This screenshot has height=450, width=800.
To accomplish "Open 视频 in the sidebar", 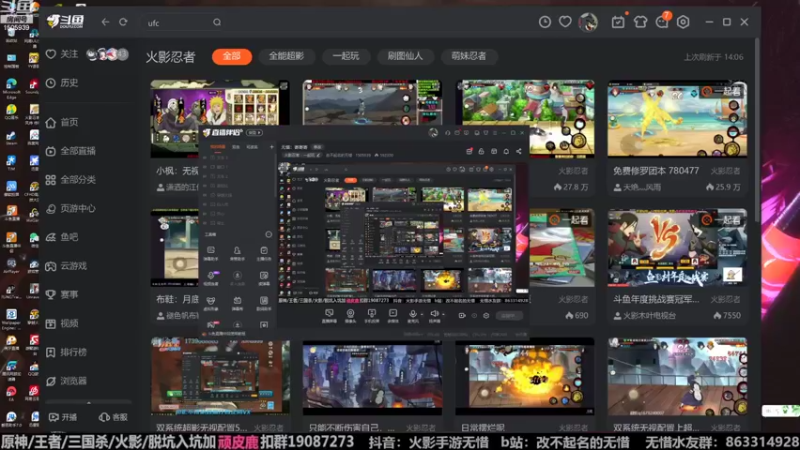I will 62,323.
